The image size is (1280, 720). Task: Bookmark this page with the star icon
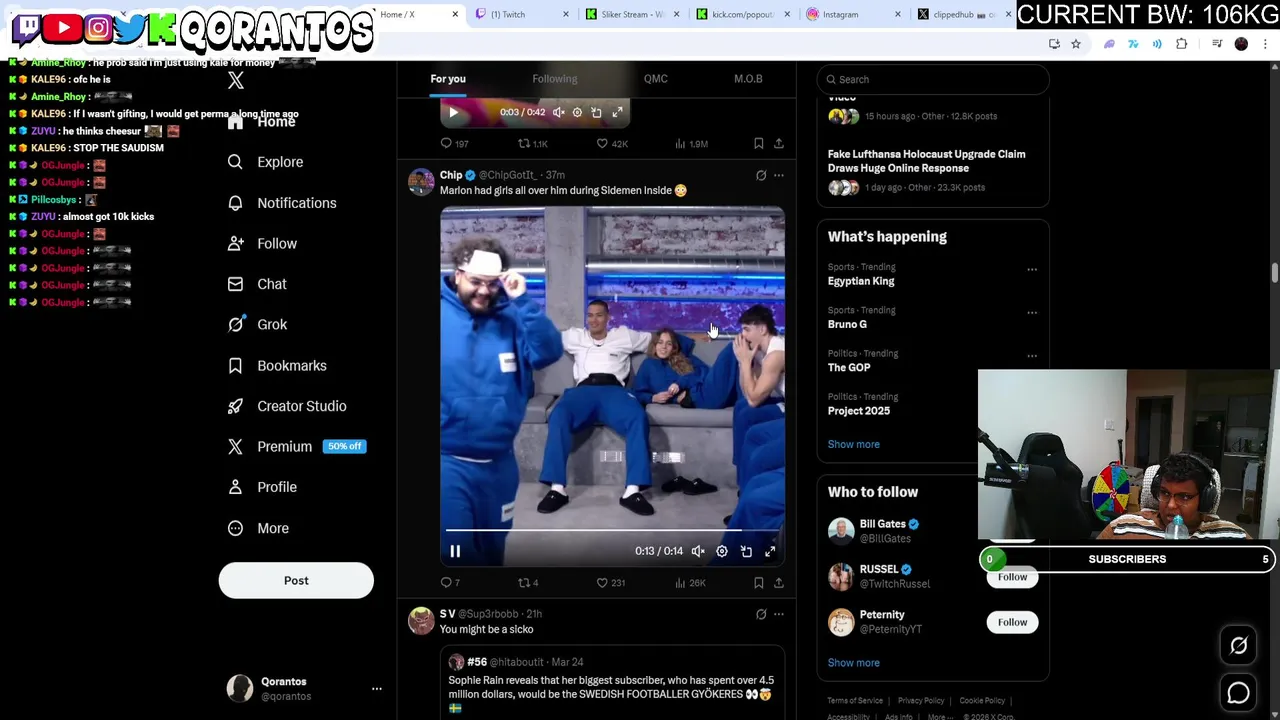point(1076,44)
